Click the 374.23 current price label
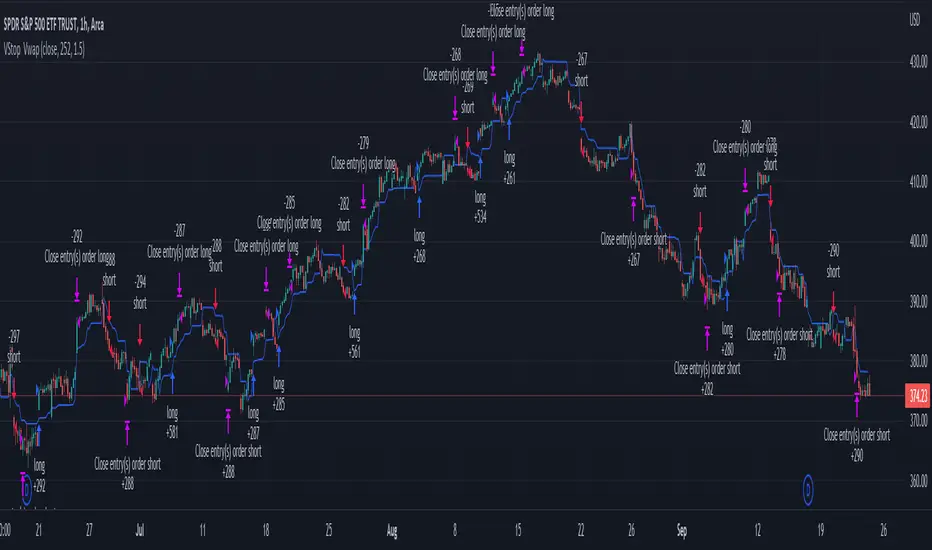This screenshot has height=550, width=932. point(918,395)
